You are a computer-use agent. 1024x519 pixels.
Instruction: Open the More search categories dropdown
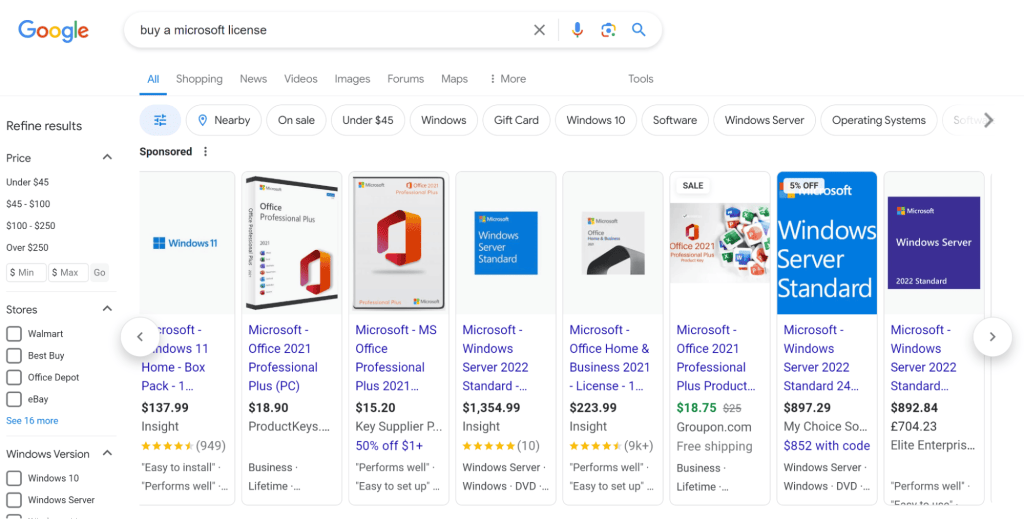(507, 79)
